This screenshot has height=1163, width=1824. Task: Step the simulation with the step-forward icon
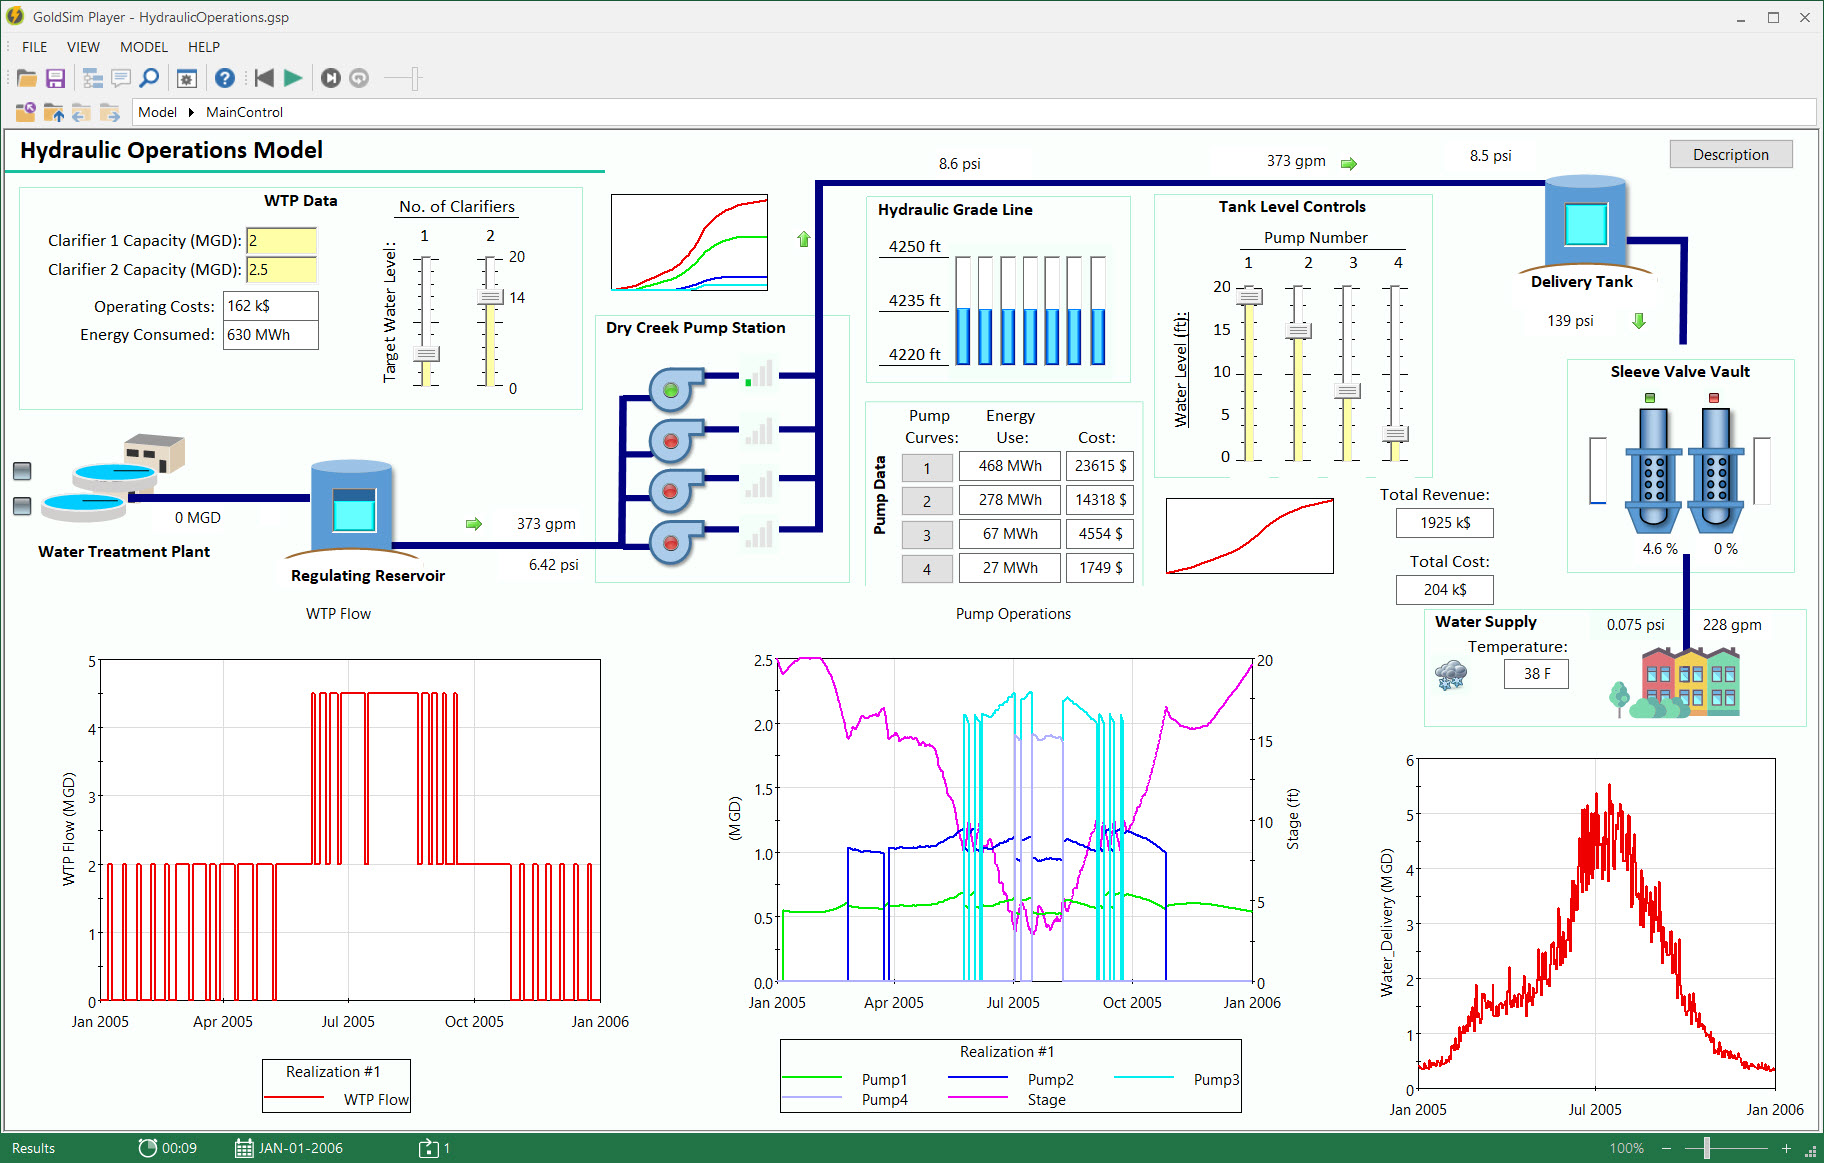tap(331, 78)
